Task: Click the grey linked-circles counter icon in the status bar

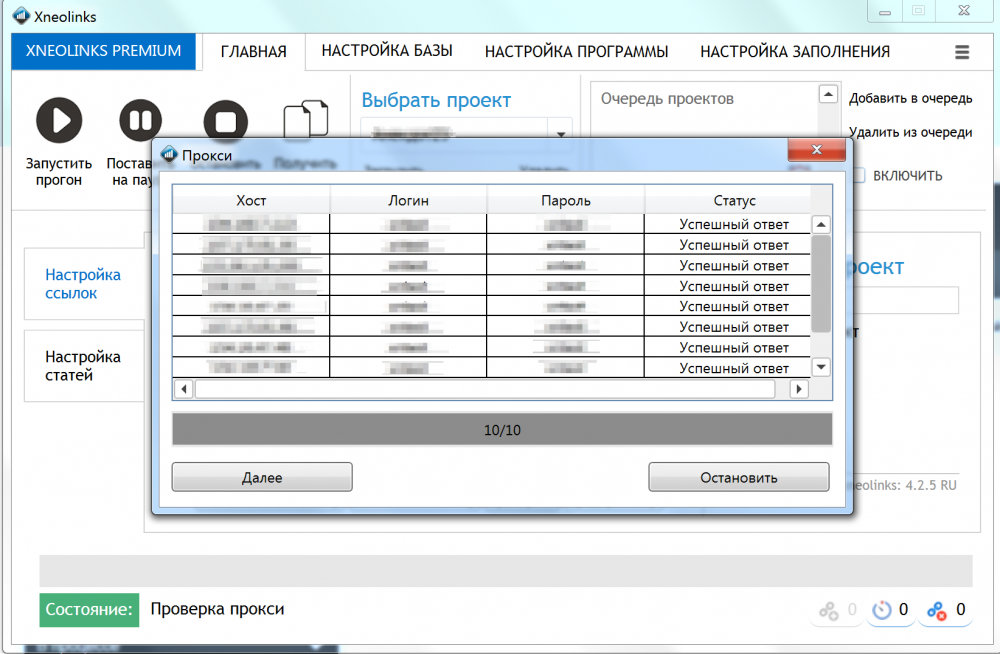Action: coord(828,611)
